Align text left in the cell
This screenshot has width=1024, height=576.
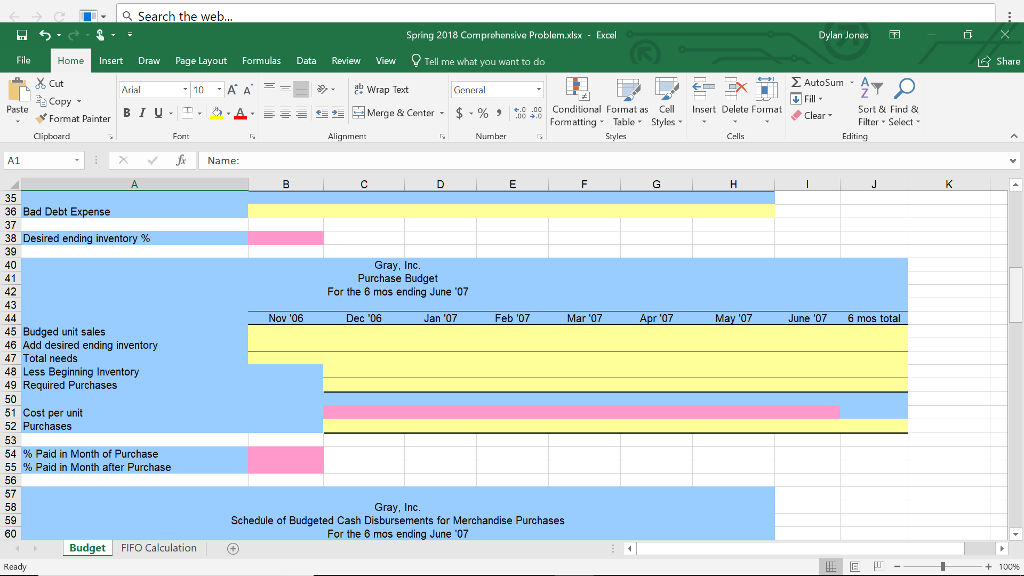[x=269, y=114]
